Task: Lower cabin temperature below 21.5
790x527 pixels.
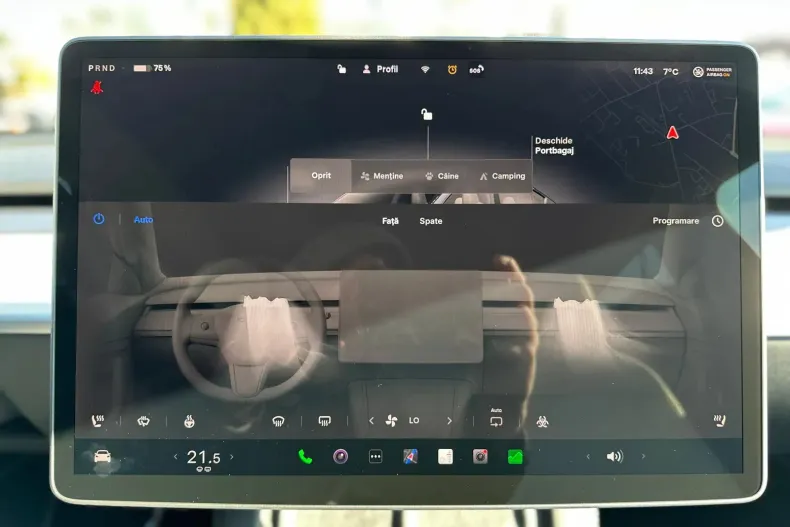Action: tap(176, 457)
